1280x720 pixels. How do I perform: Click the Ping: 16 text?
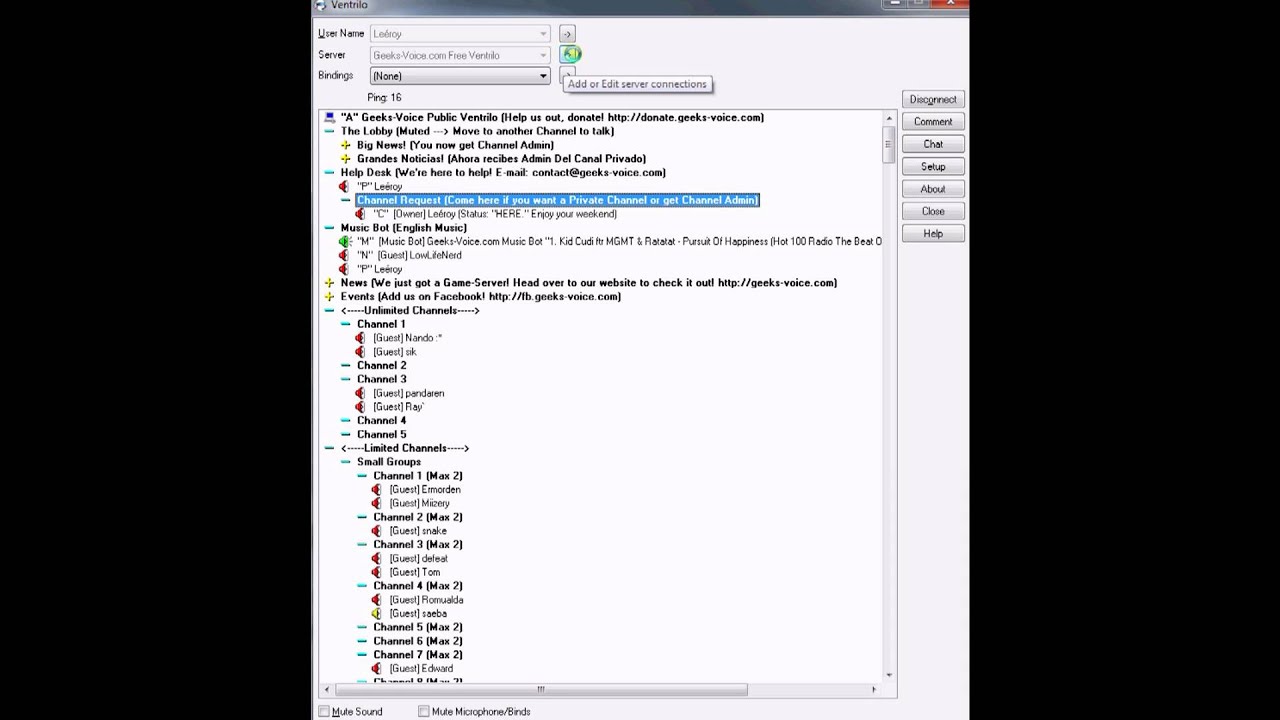coord(384,98)
